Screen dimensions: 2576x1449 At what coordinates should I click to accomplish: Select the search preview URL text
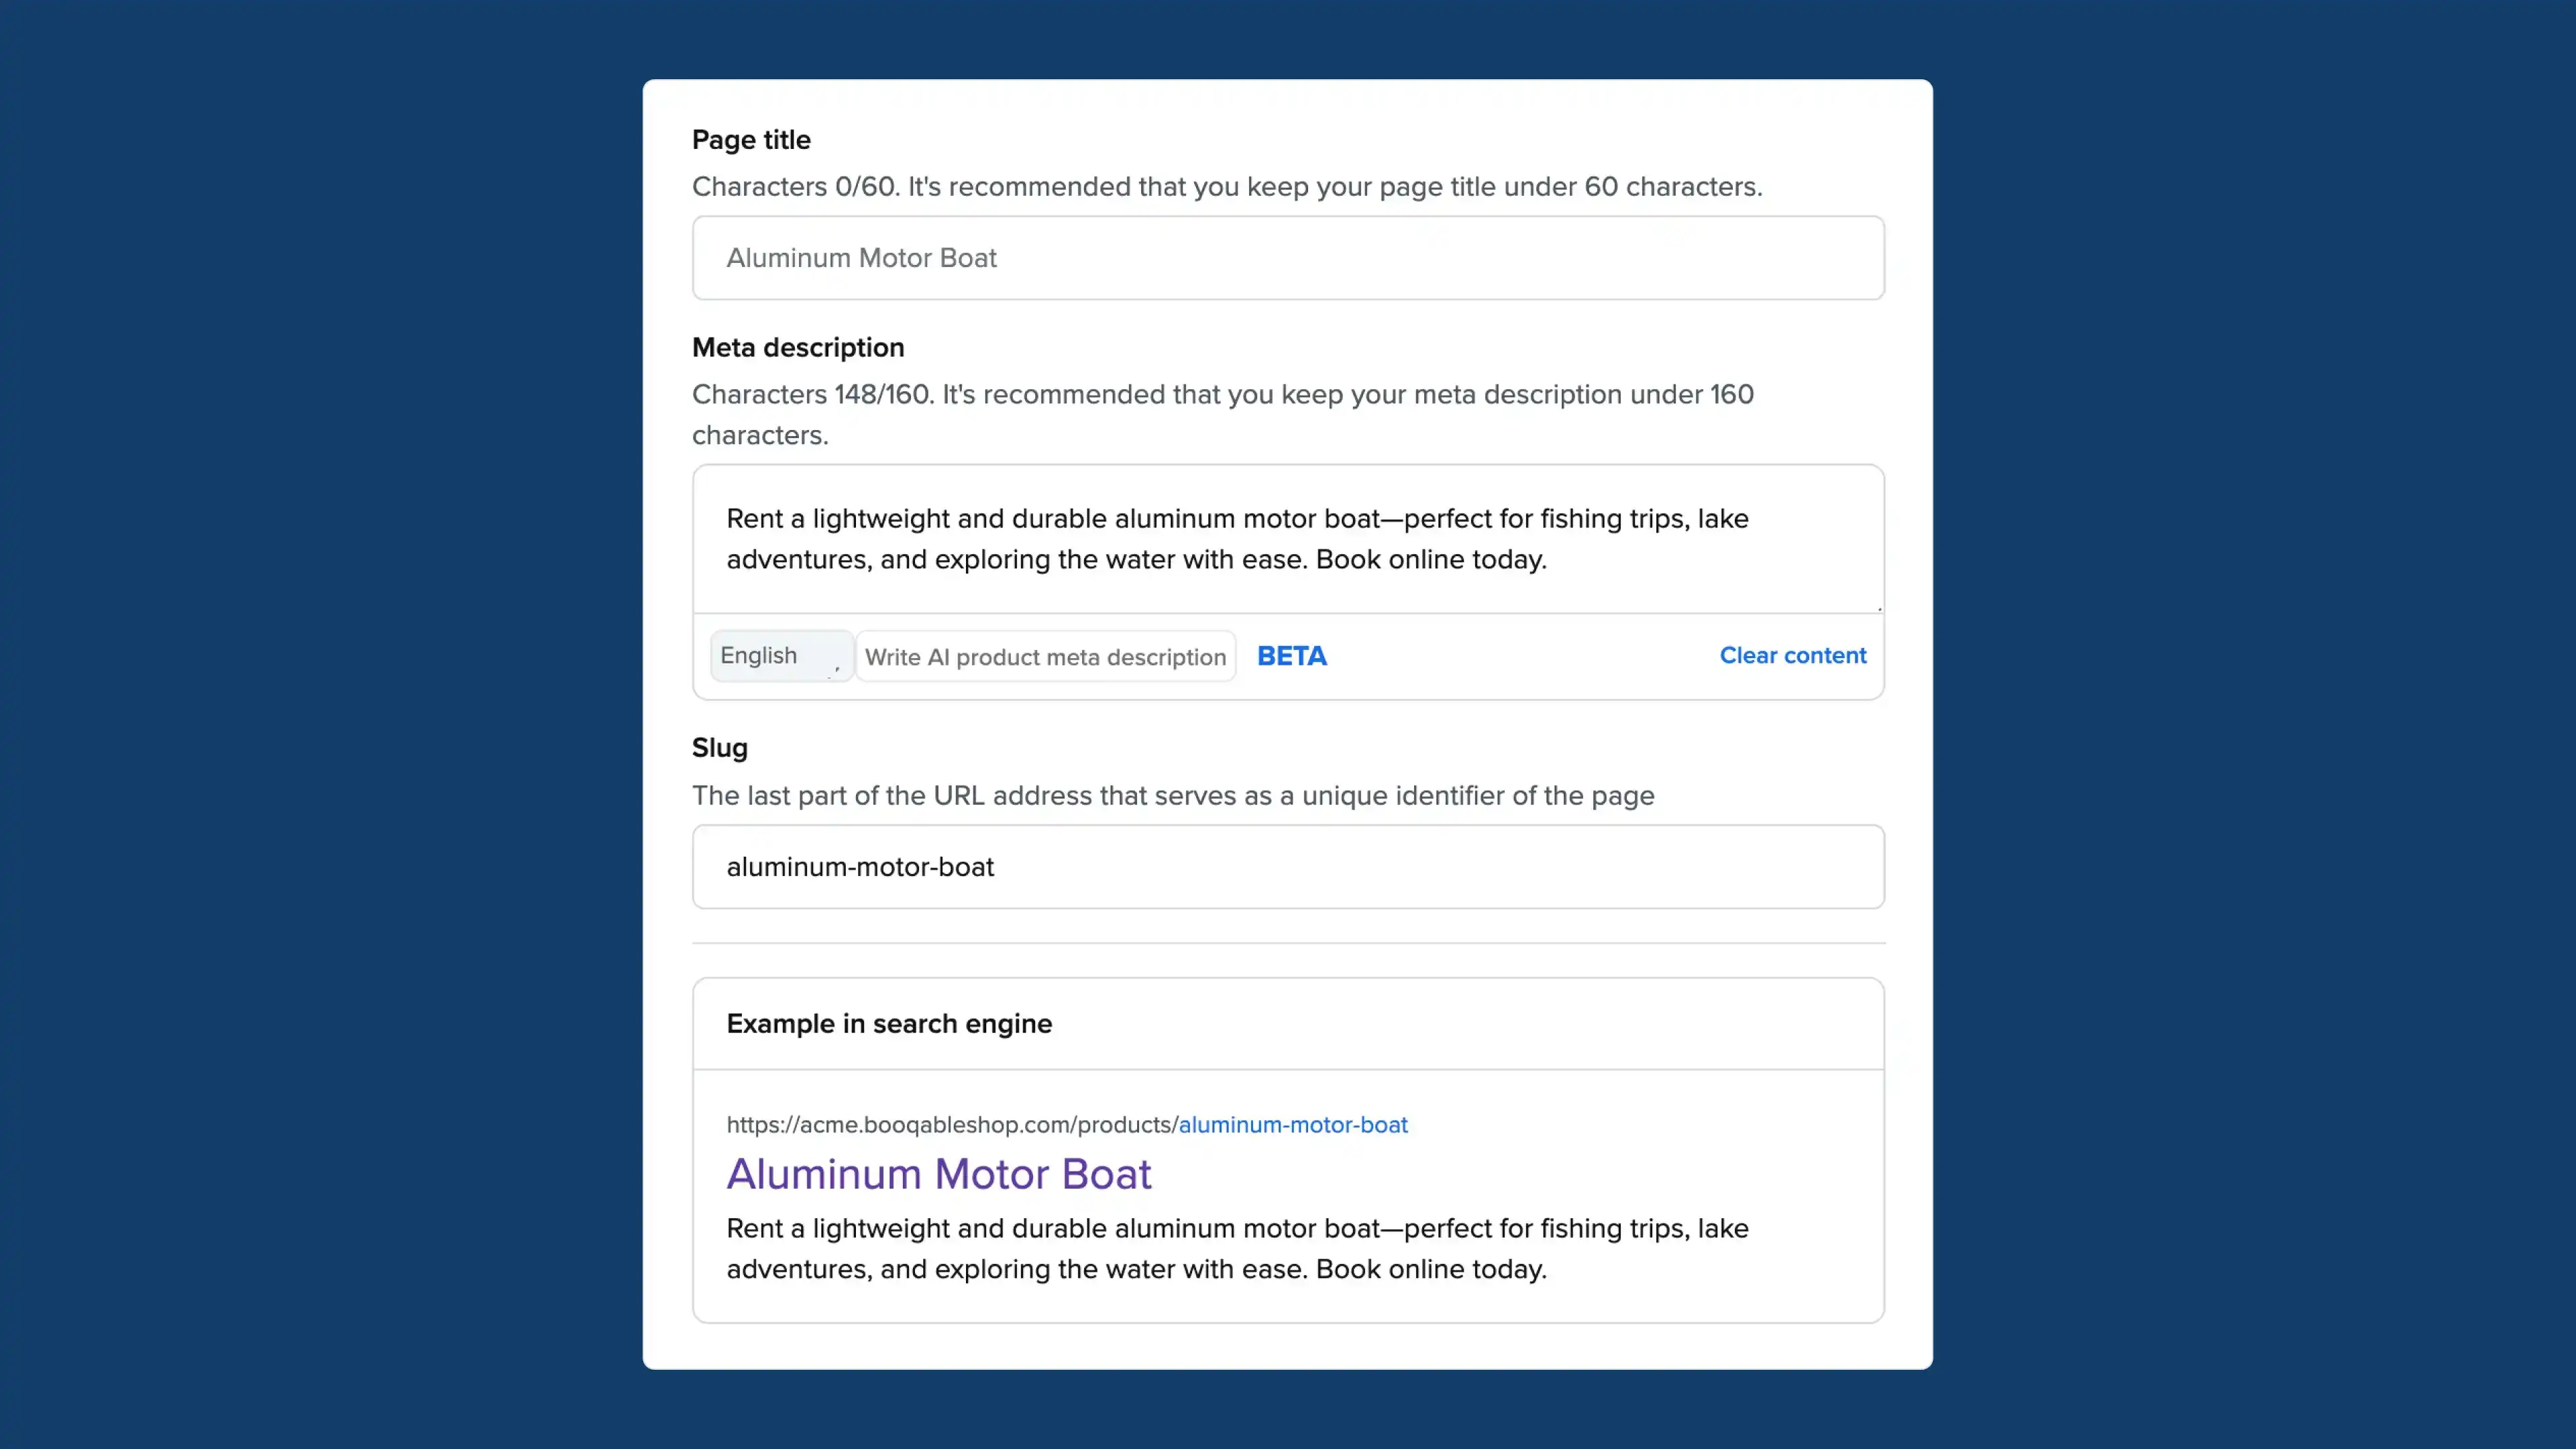point(1066,1124)
